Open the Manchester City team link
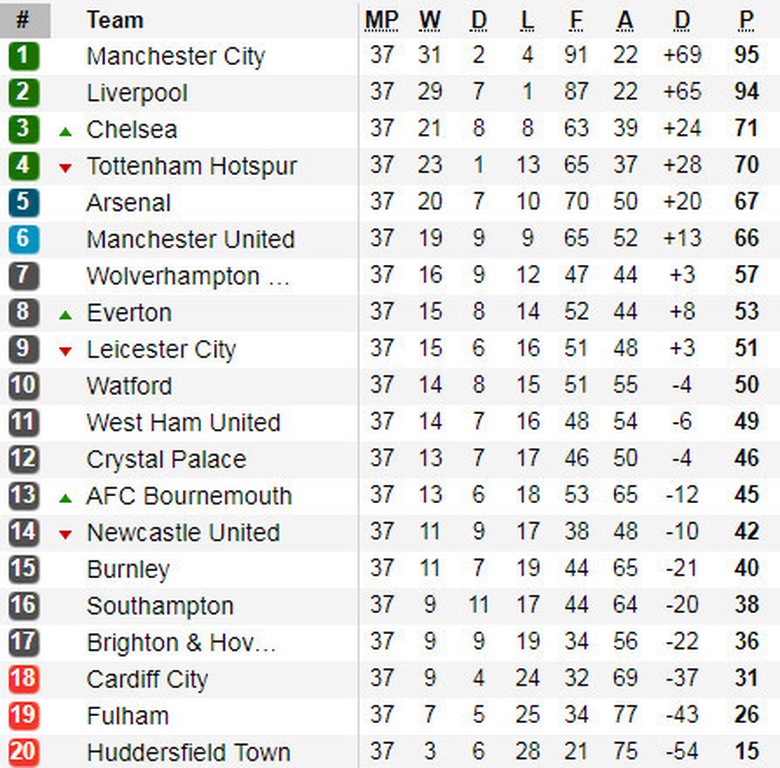This screenshot has width=780, height=768. pyautogui.click(x=175, y=57)
